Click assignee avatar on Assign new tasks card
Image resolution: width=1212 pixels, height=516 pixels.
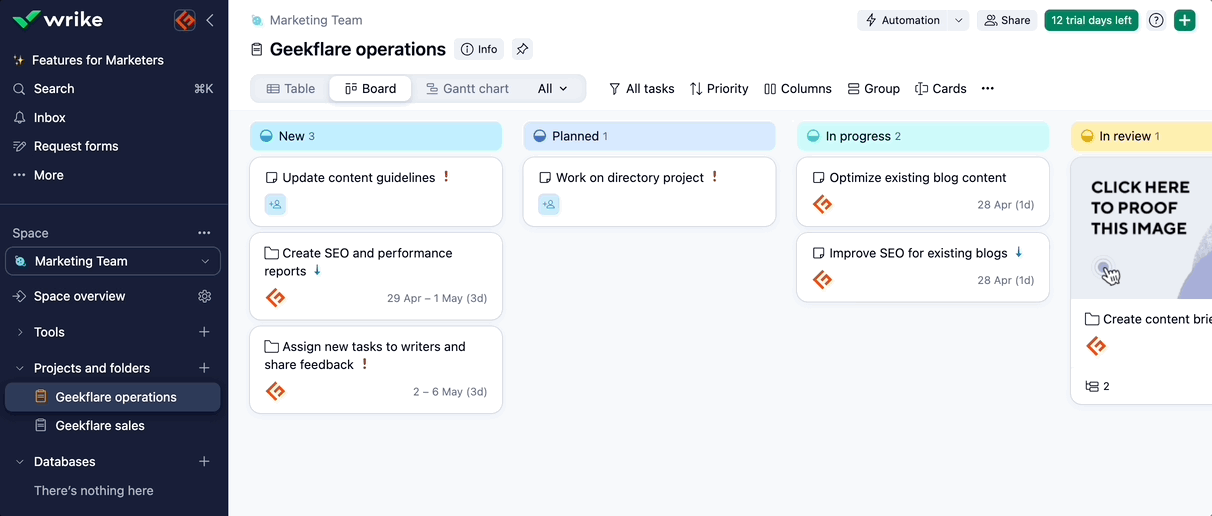click(275, 391)
